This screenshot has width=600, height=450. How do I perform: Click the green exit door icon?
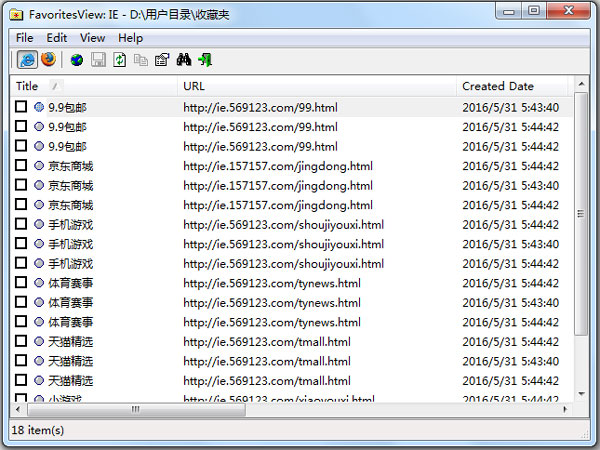point(206,60)
